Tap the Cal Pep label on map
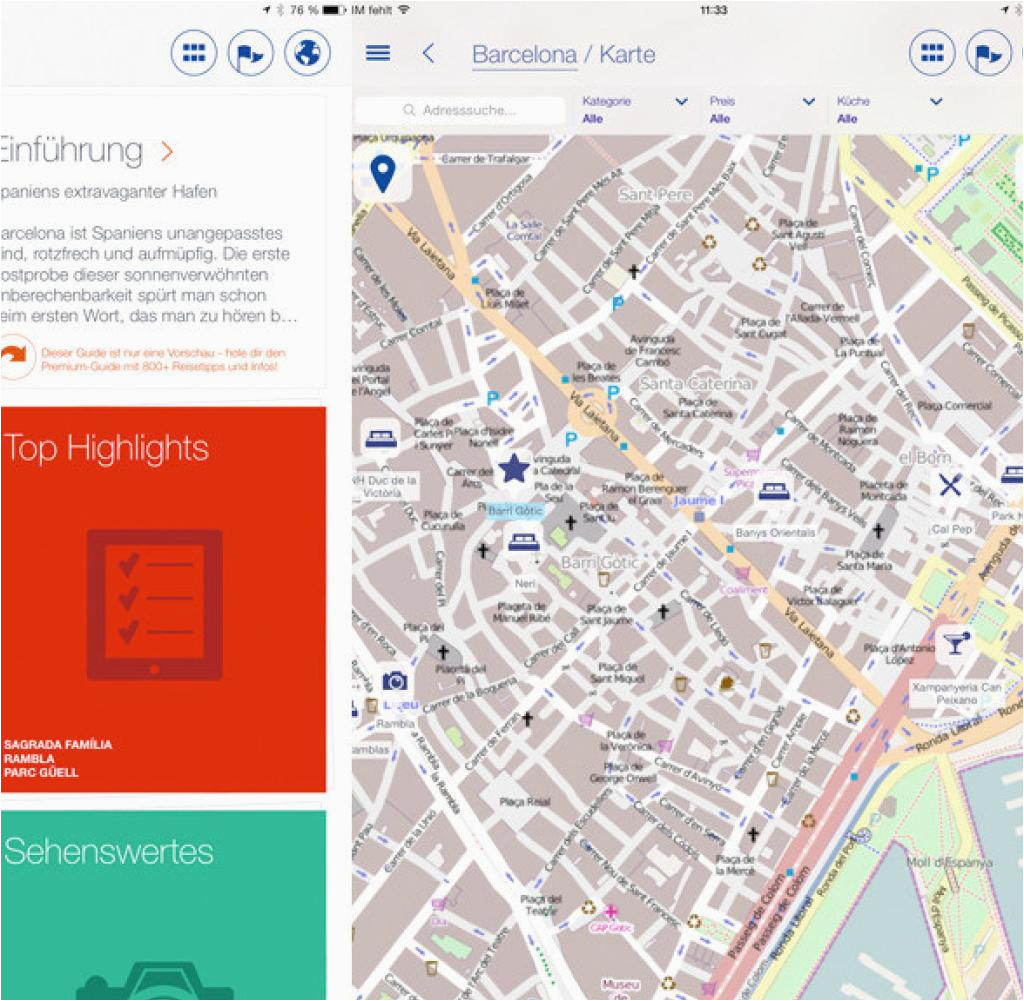Screen dimensions: 1024x1001 click(952, 529)
